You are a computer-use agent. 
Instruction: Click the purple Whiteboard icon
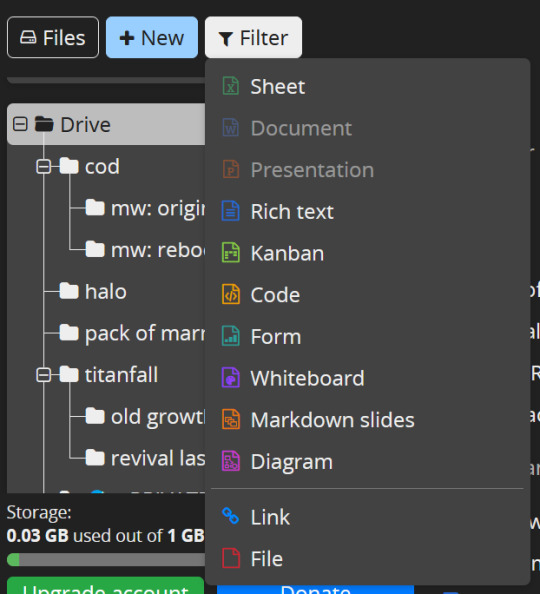[230, 378]
